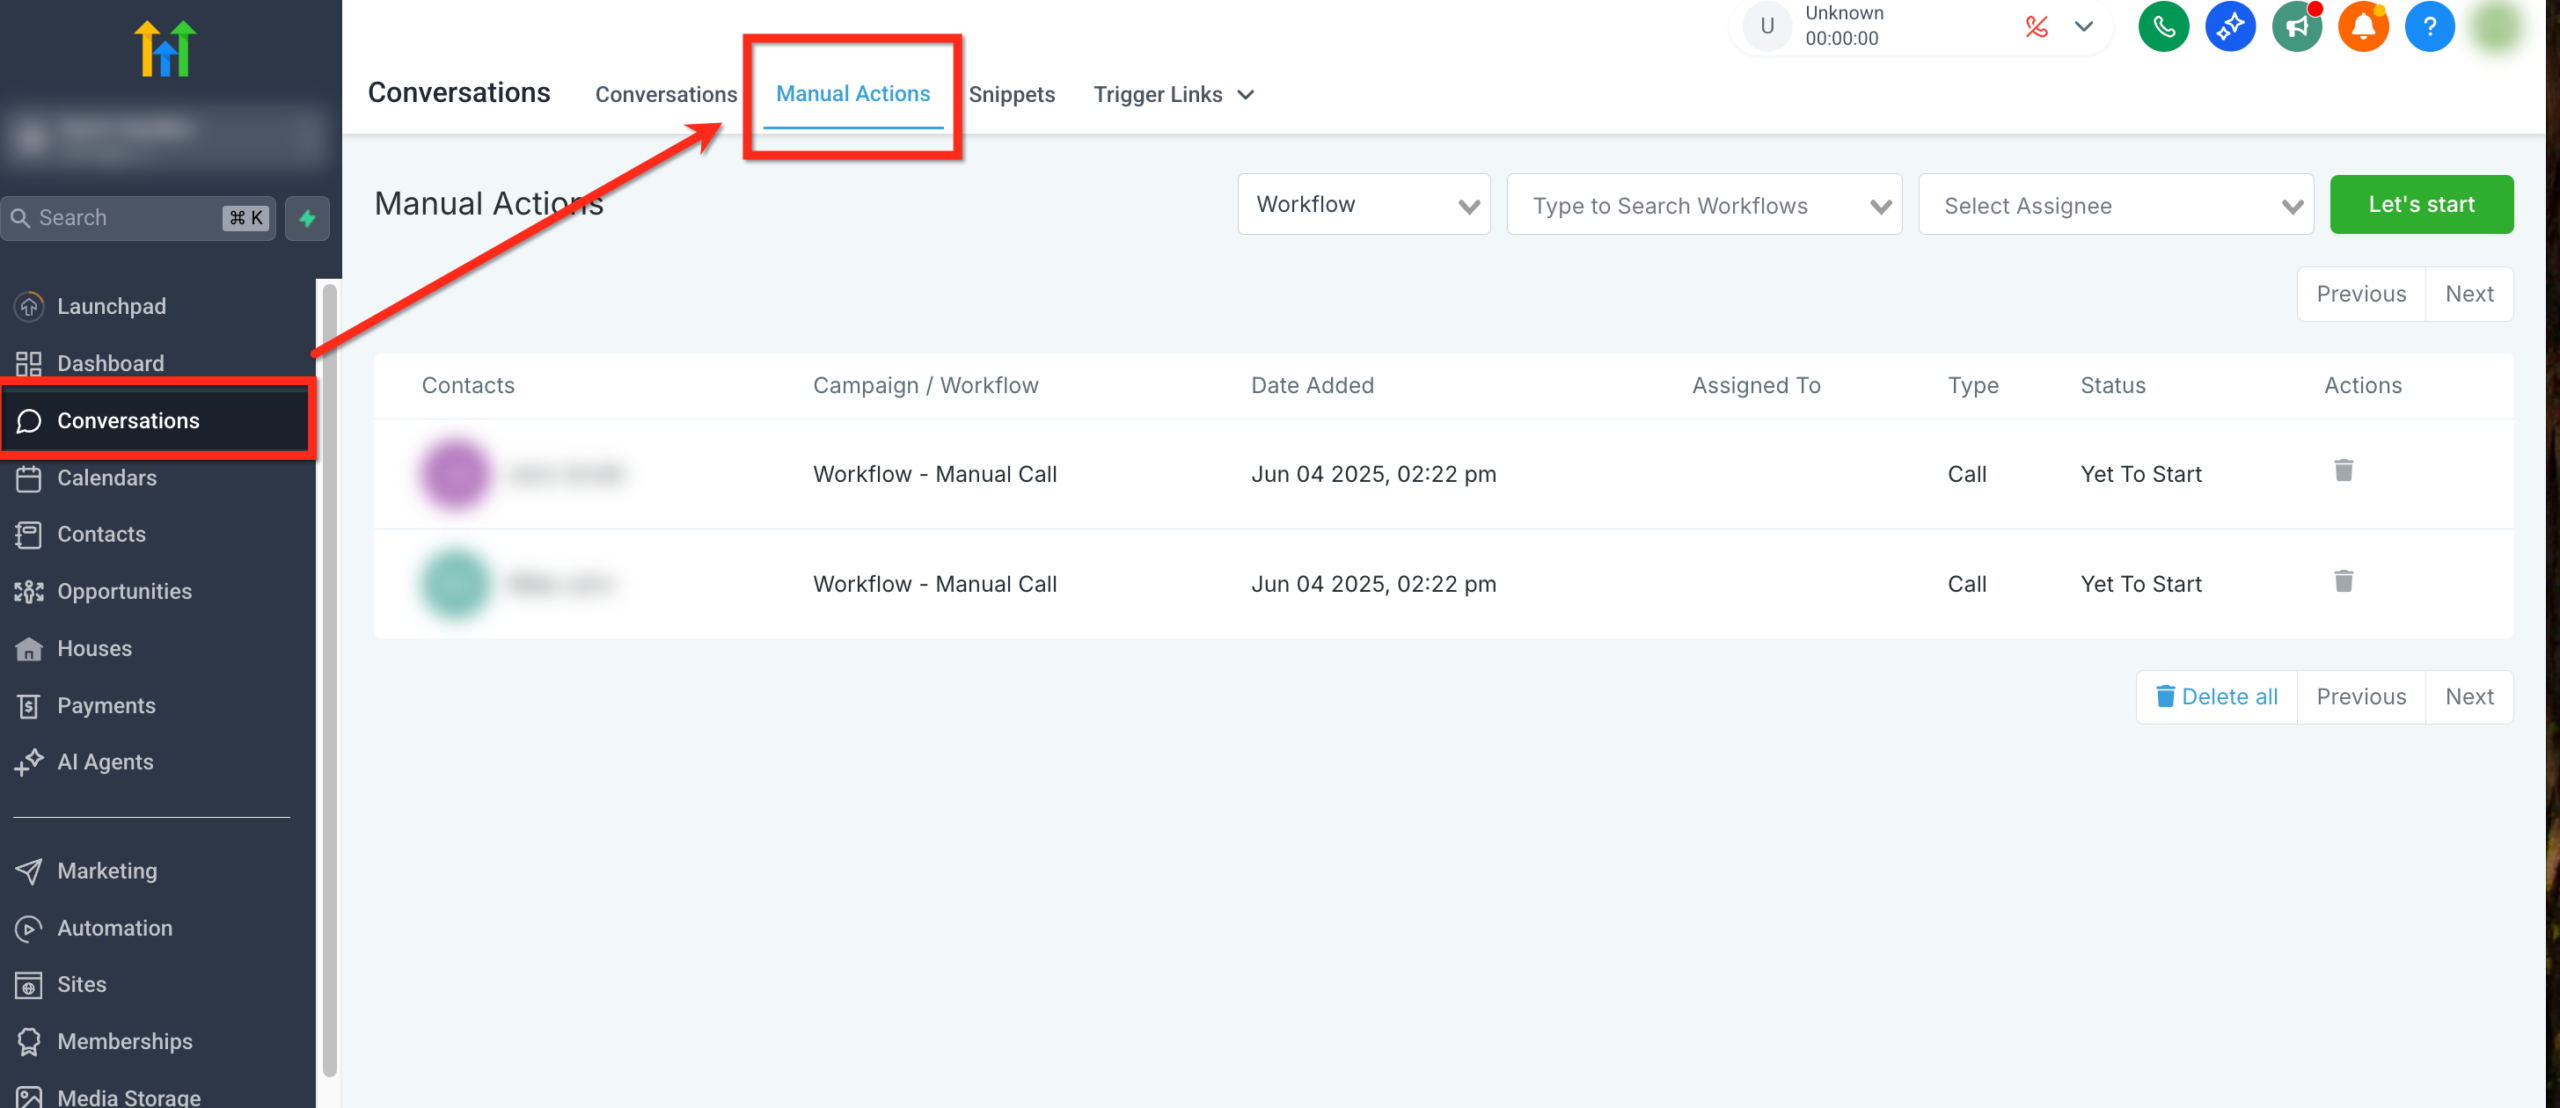This screenshot has height=1108, width=2560.
Task: Switch to the Snippets tab
Action: [1011, 95]
